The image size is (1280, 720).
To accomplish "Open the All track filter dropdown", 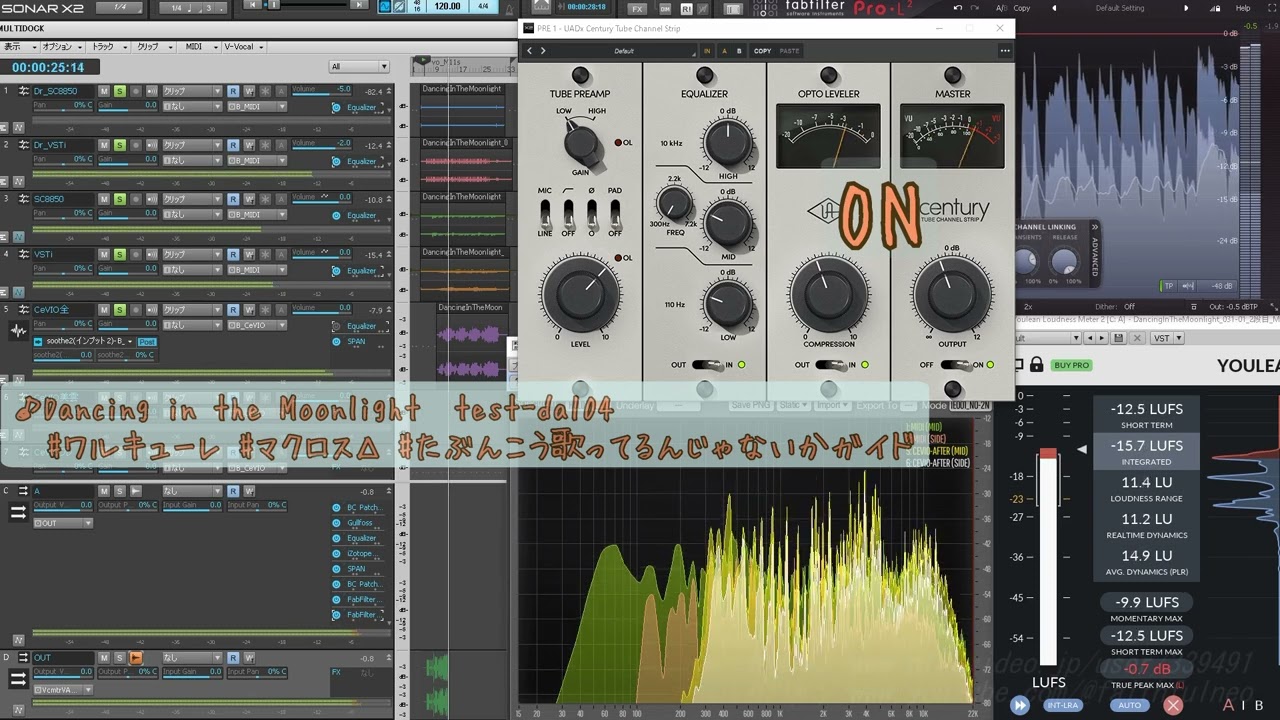I will point(359,67).
